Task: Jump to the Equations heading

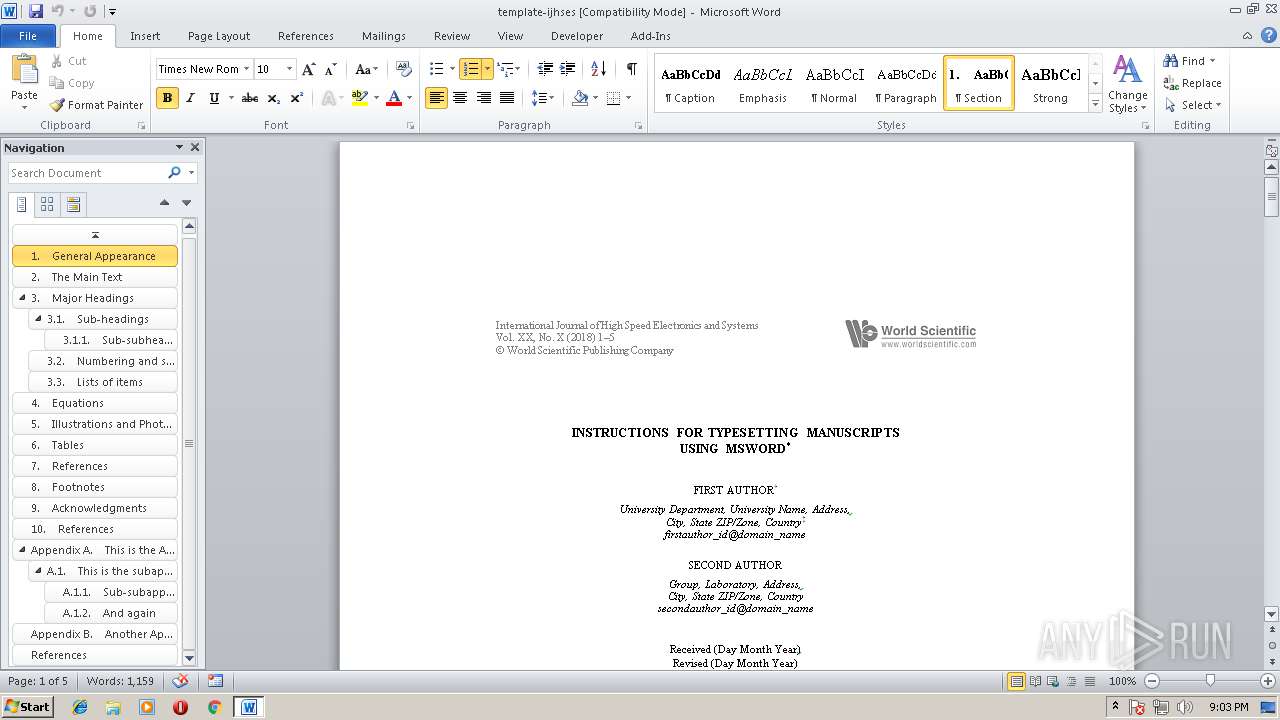Action: (95, 403)
